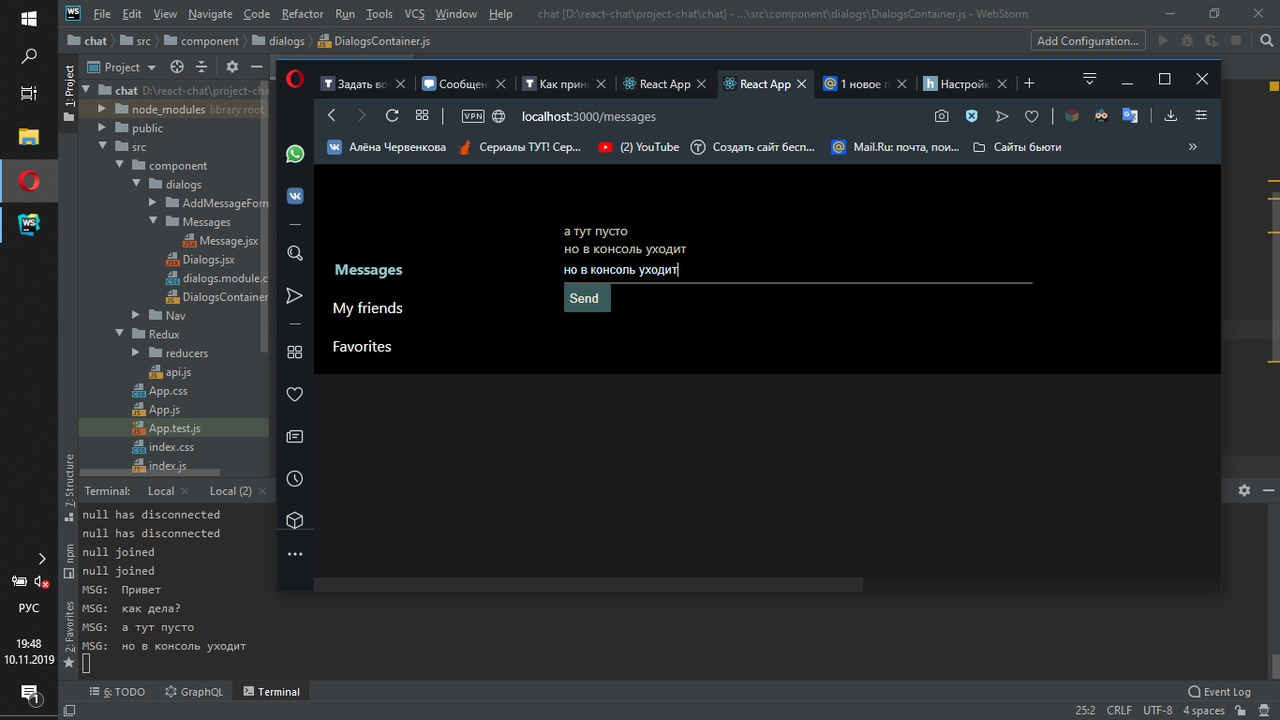Open Project view dropdown

[x=124, y=67]
